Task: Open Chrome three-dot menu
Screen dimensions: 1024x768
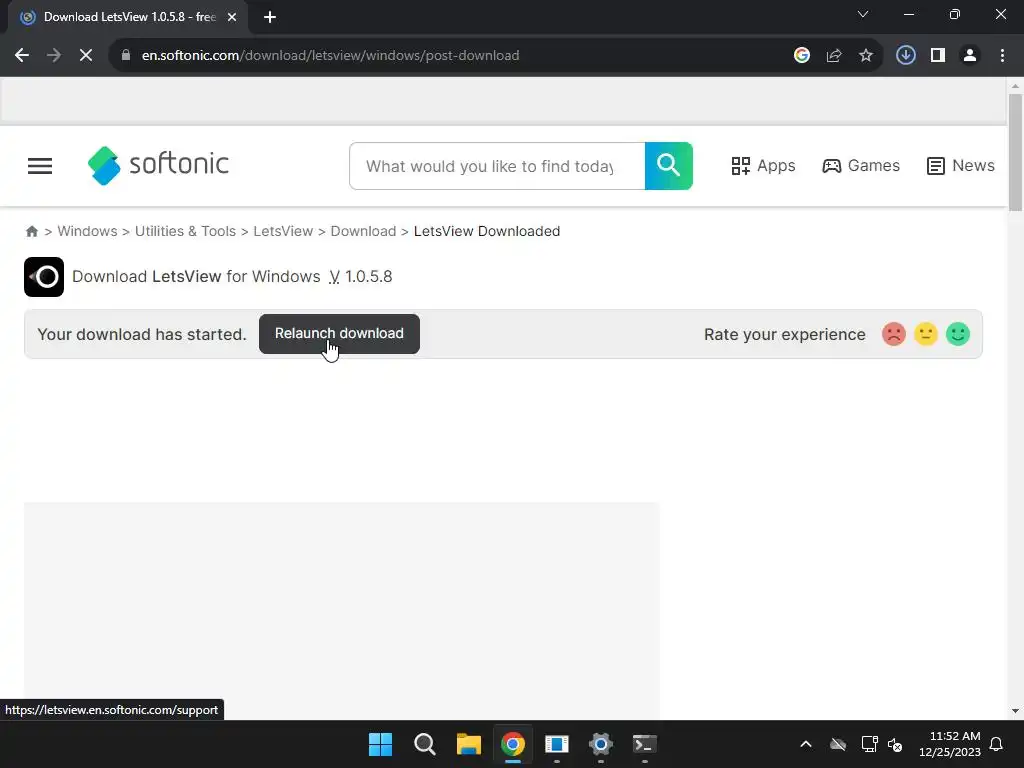Action: point(1002,56)
